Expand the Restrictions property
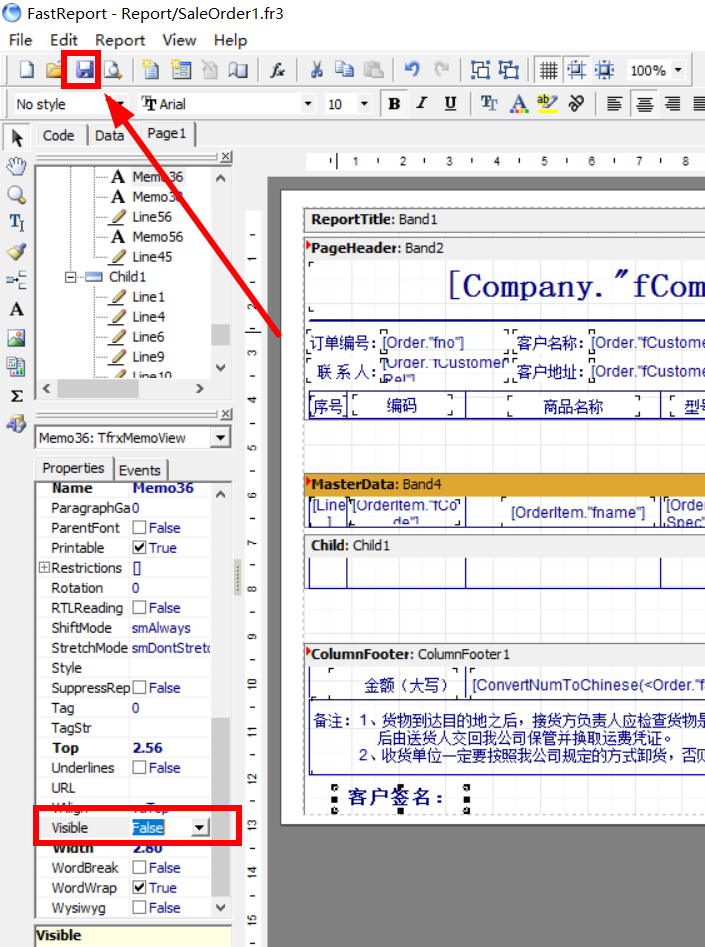 pos(43,568)
